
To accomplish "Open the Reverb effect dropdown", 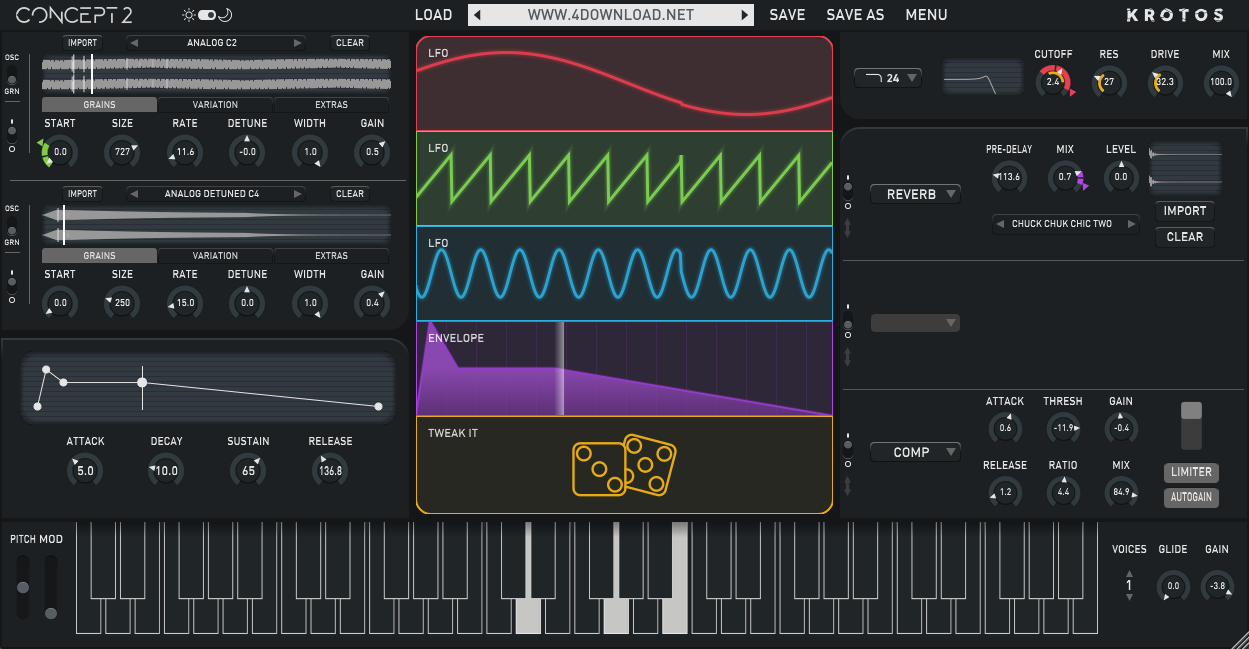I will pyautogui.click(x=915, y=195).
